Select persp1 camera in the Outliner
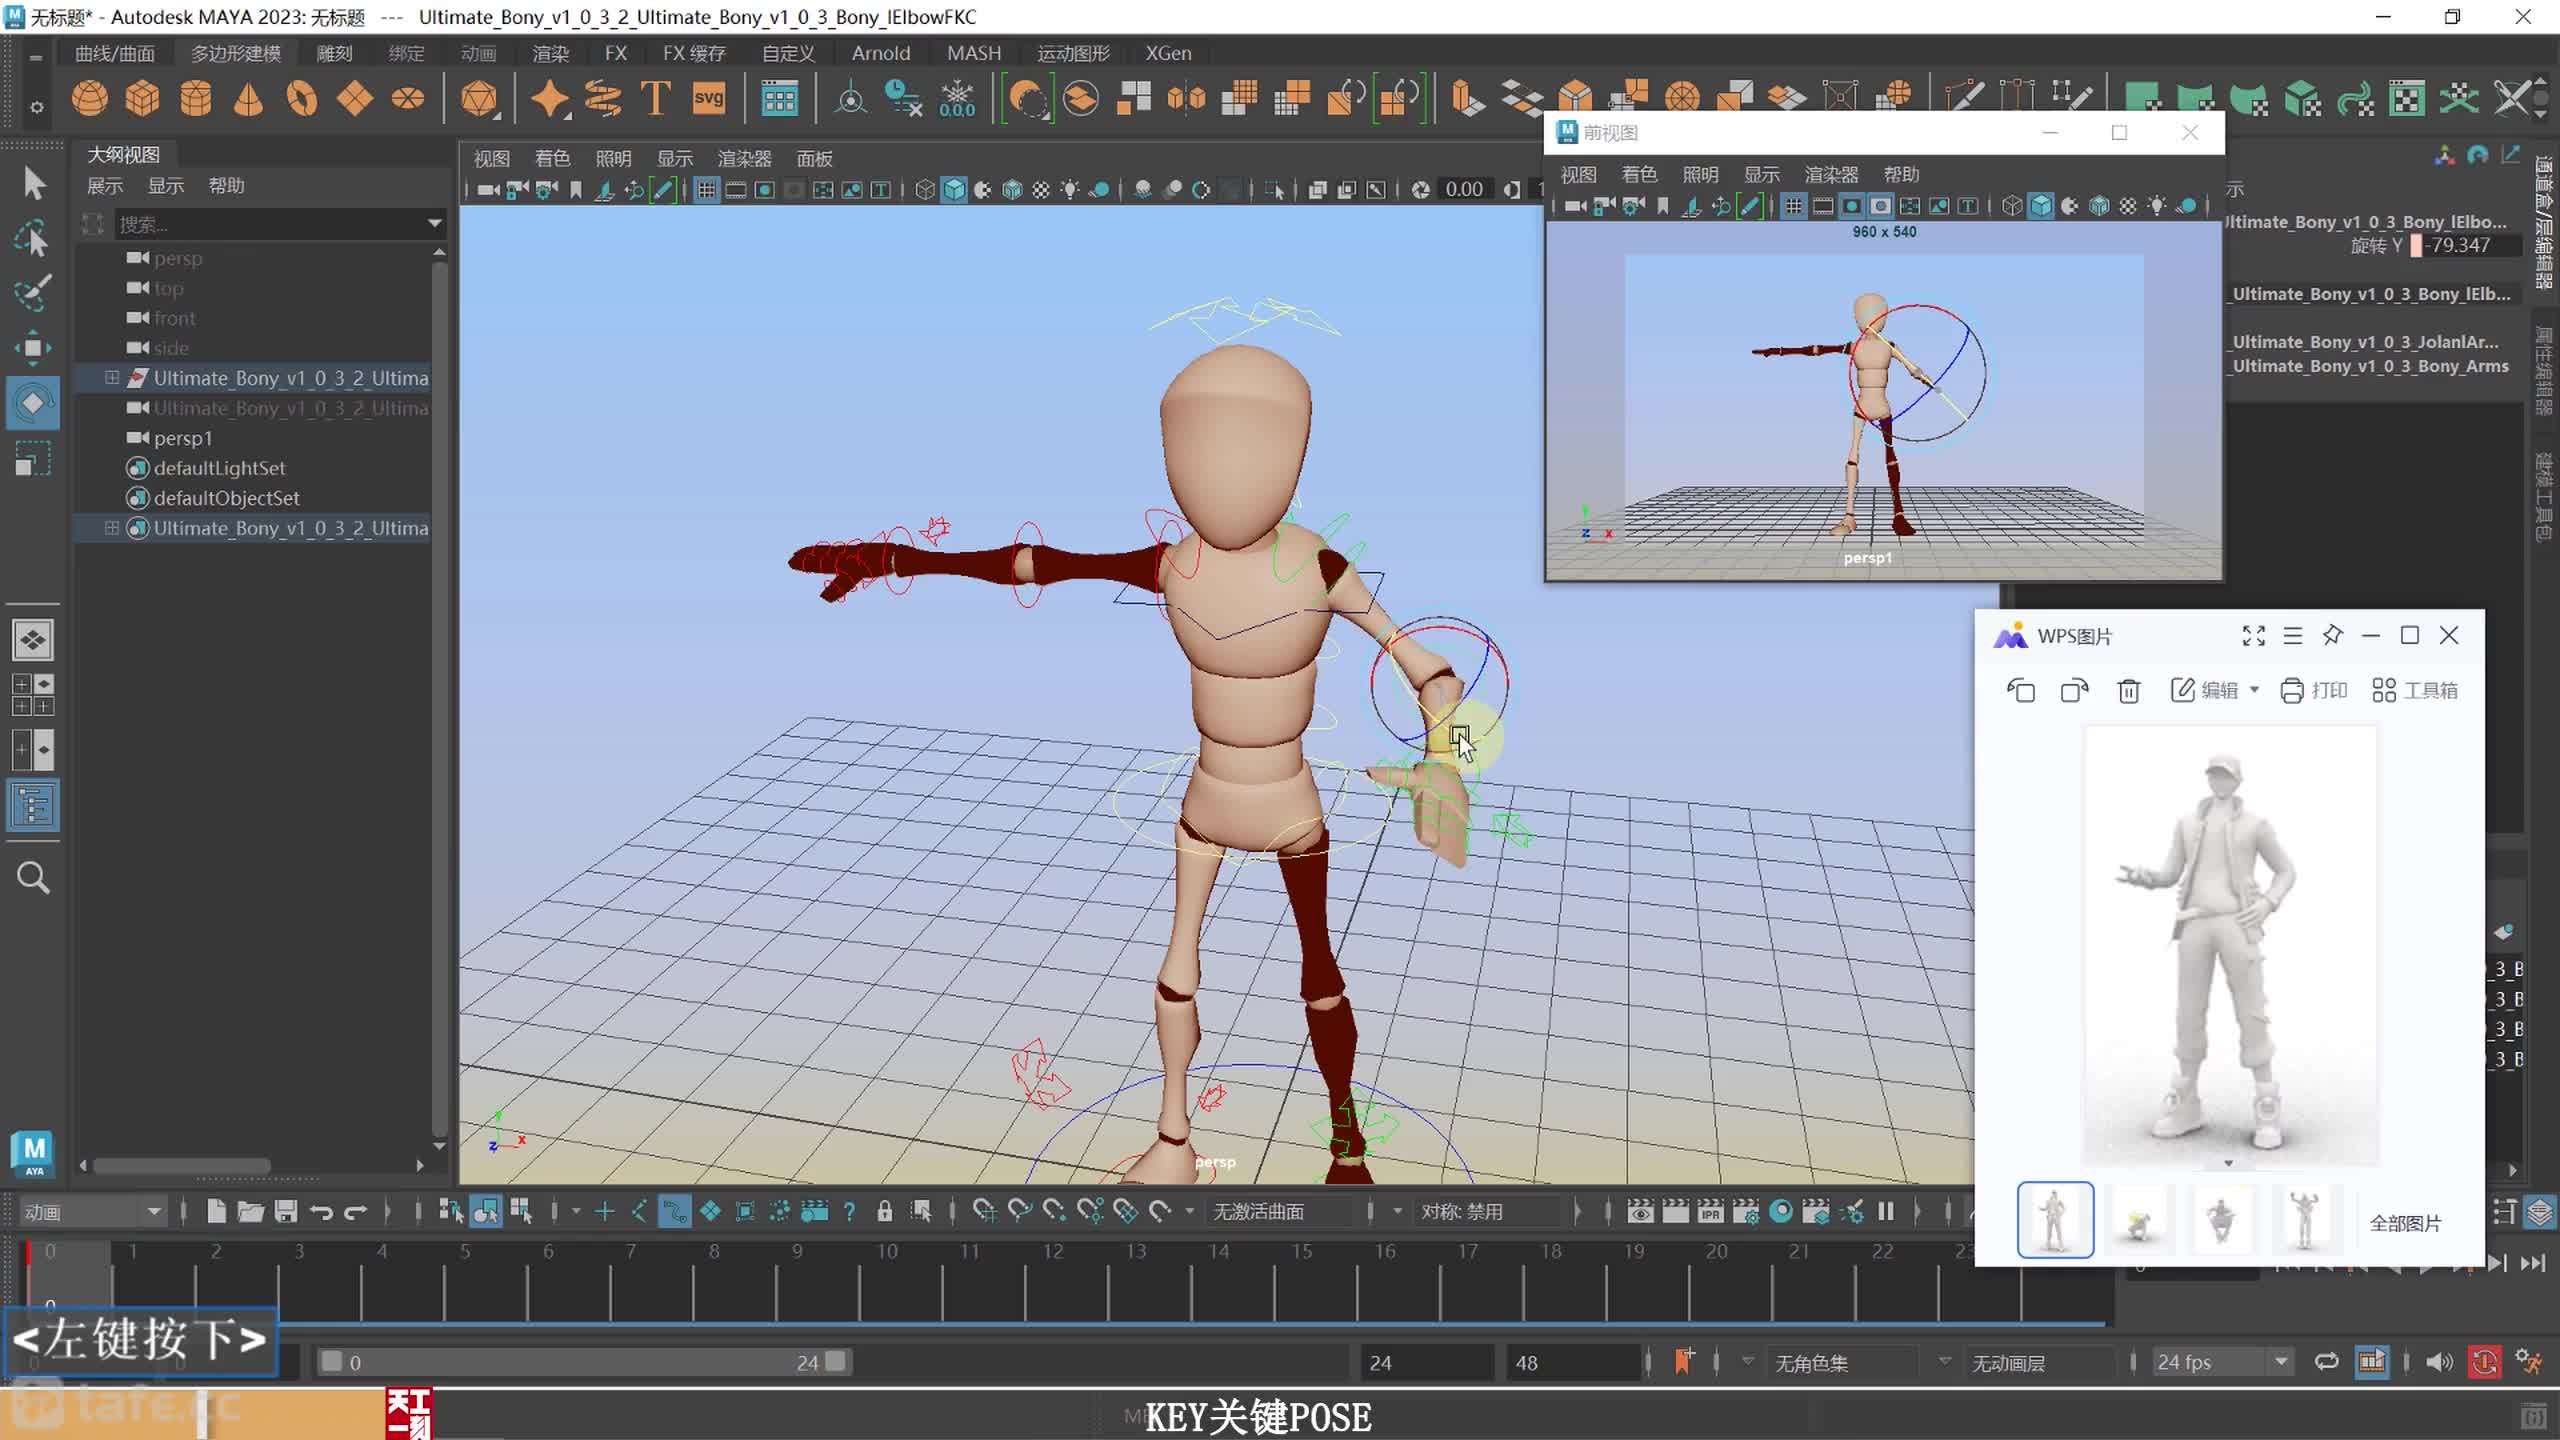Viewport: 2560px width, 1440px height. 182,438
